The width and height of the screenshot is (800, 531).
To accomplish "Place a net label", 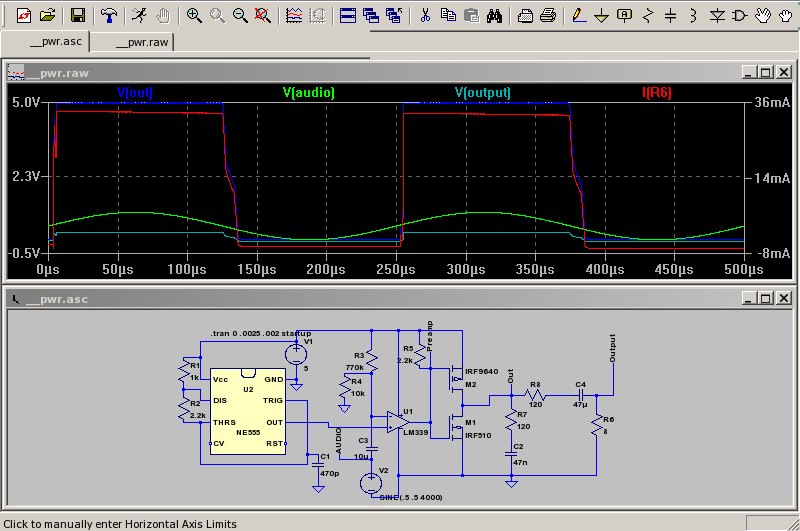I will (624, 15).
